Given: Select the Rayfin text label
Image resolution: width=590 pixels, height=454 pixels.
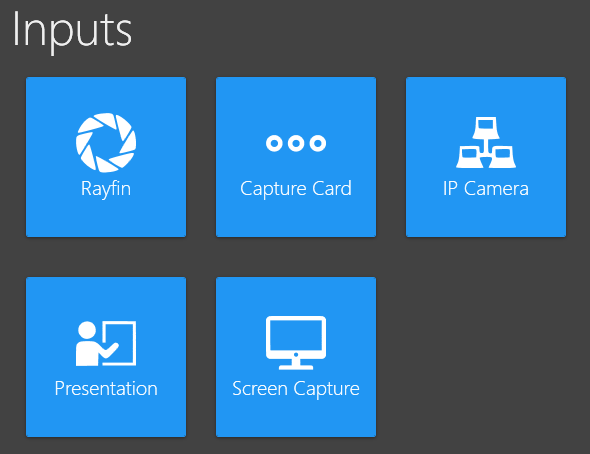Looking at the screenshot, I should (x=106, y=188).
